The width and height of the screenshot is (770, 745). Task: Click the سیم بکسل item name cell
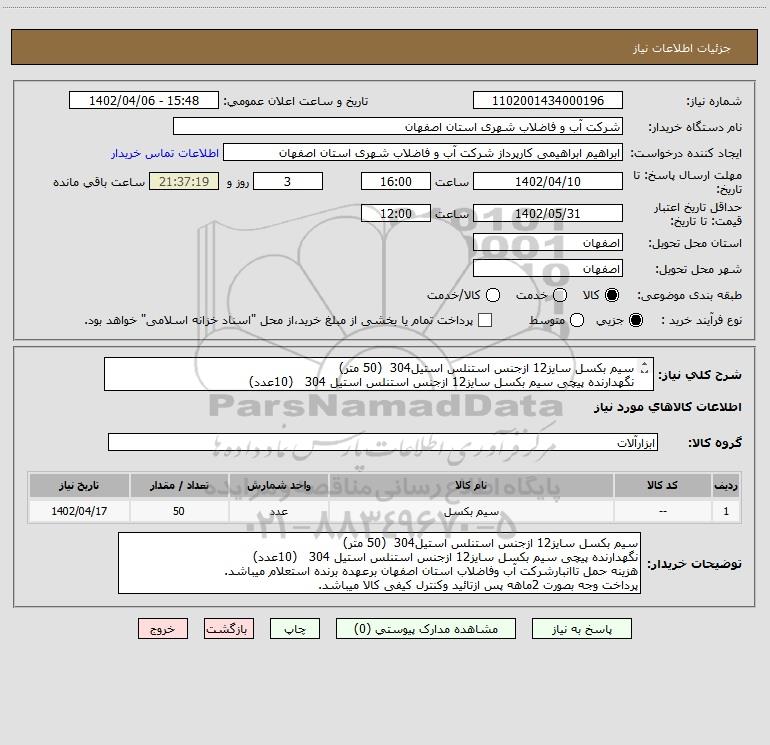[x=471, y=511]
